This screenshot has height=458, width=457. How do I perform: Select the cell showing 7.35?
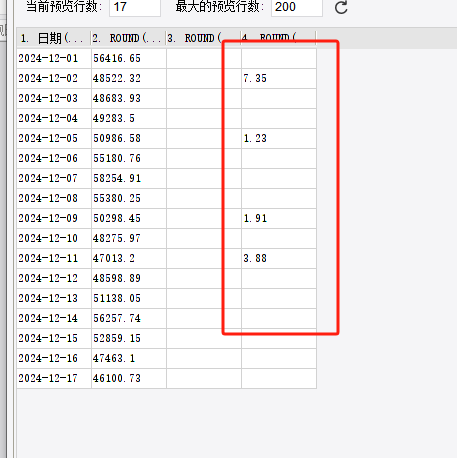(279, 78)
